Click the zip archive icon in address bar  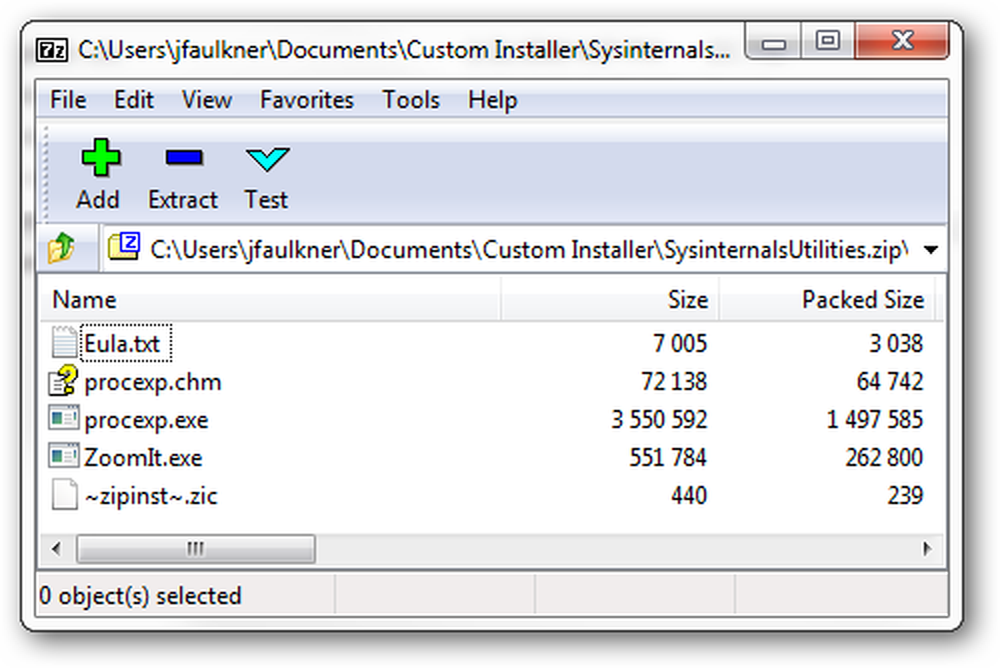point(124,246)
